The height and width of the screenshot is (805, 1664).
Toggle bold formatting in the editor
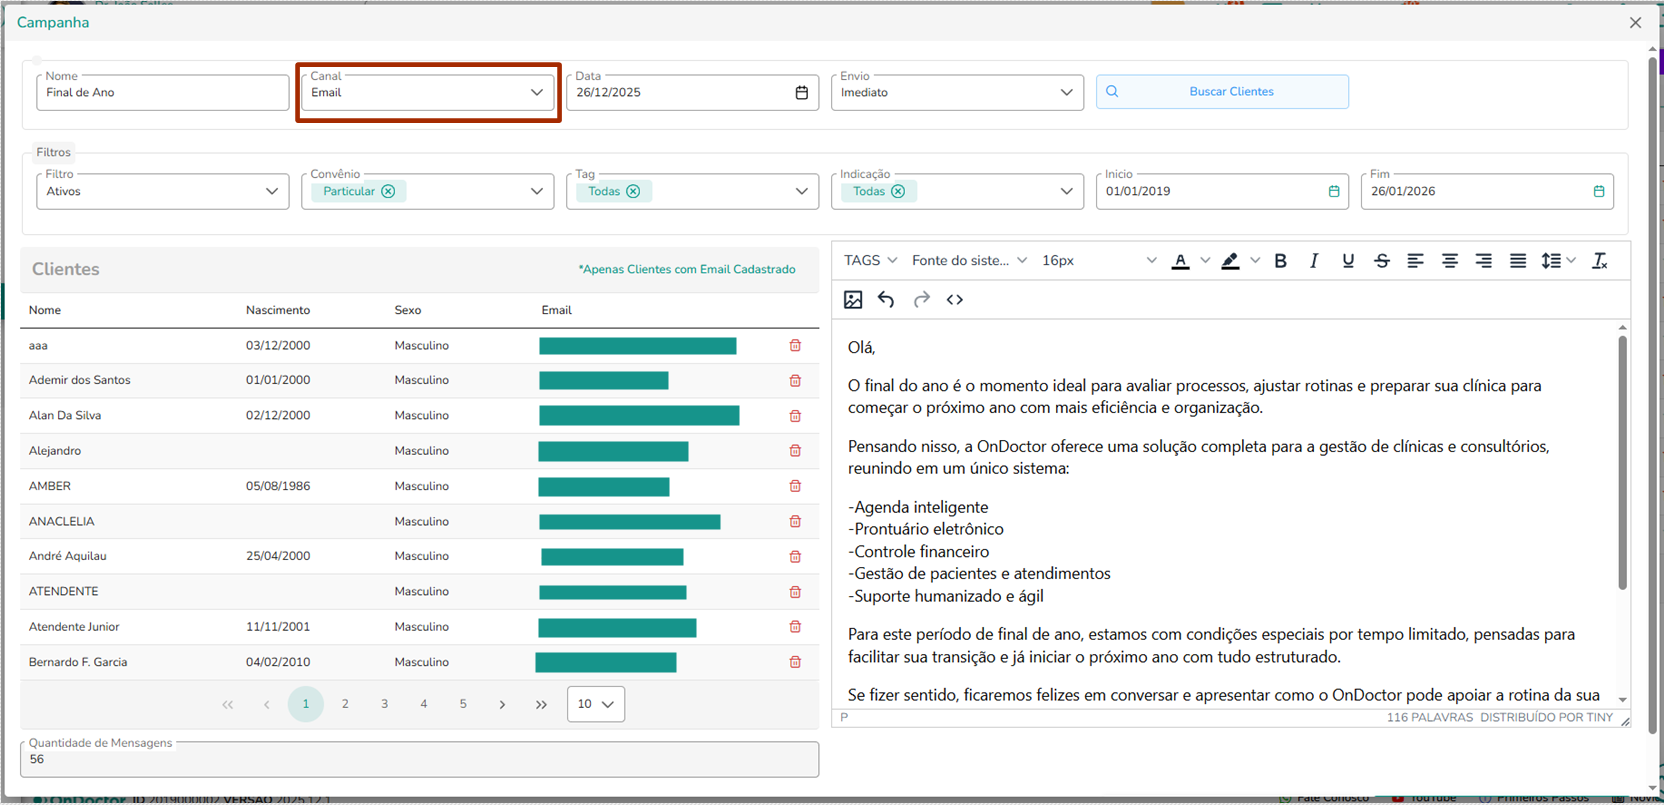pyautogui.click(x=1280, y=261)
